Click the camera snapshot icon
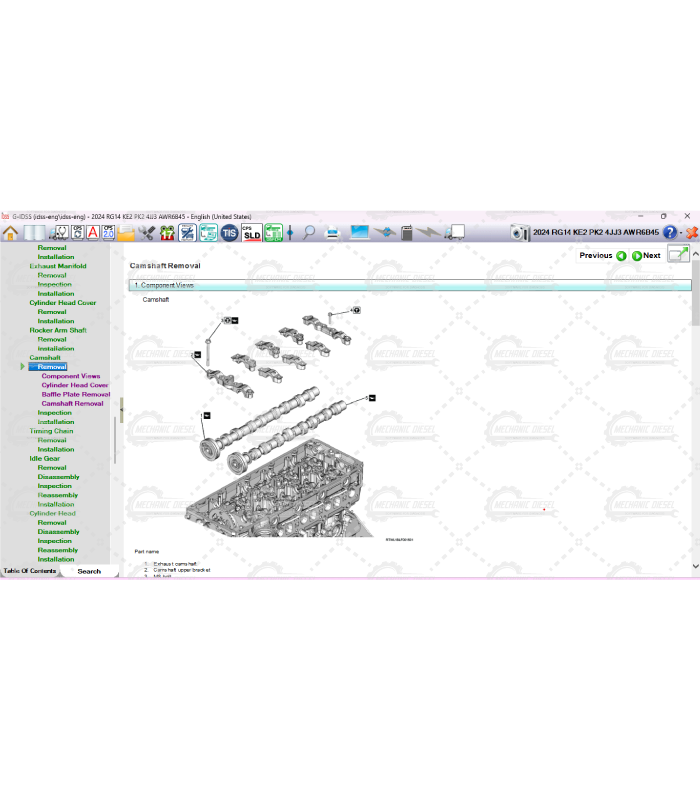 [x=519, y=233]
